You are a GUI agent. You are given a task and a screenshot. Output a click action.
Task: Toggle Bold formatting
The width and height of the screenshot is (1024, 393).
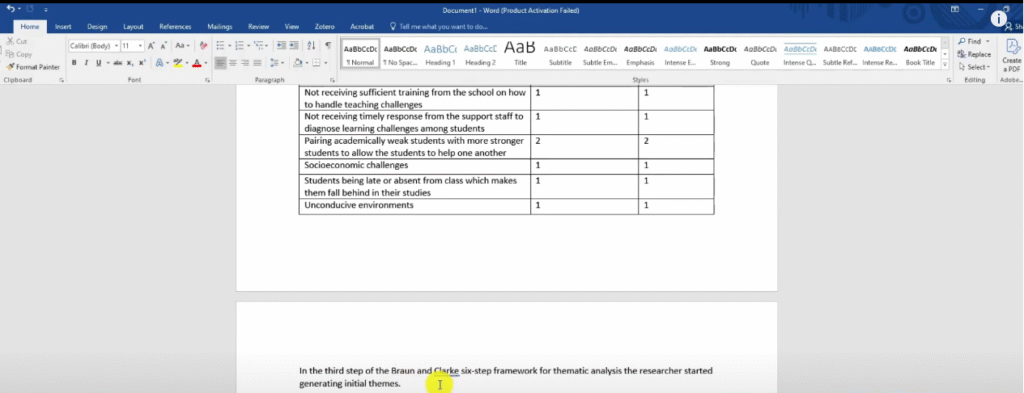point(74,63)
